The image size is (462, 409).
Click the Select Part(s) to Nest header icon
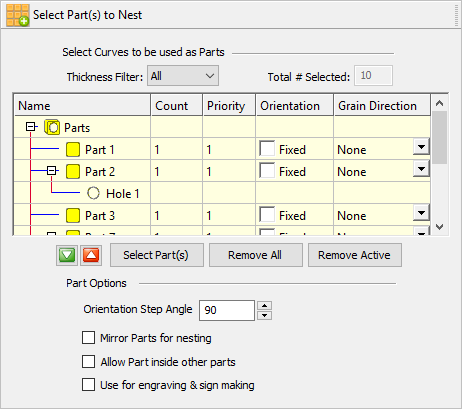pos(18,15)
